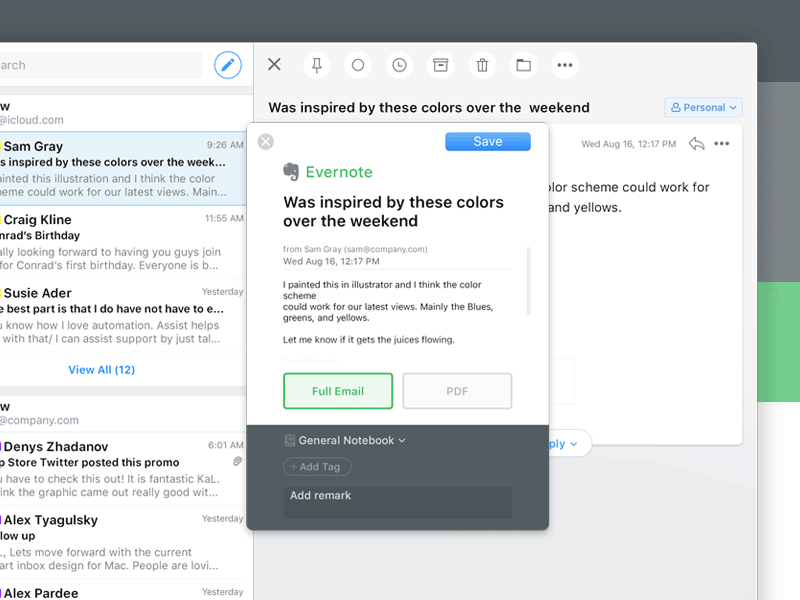Image resolution: width=800 pixels, height=600 pixels.
Task: Reply using the arrow icon near the date
Action: pyautogui.click(x=697, y=144)
